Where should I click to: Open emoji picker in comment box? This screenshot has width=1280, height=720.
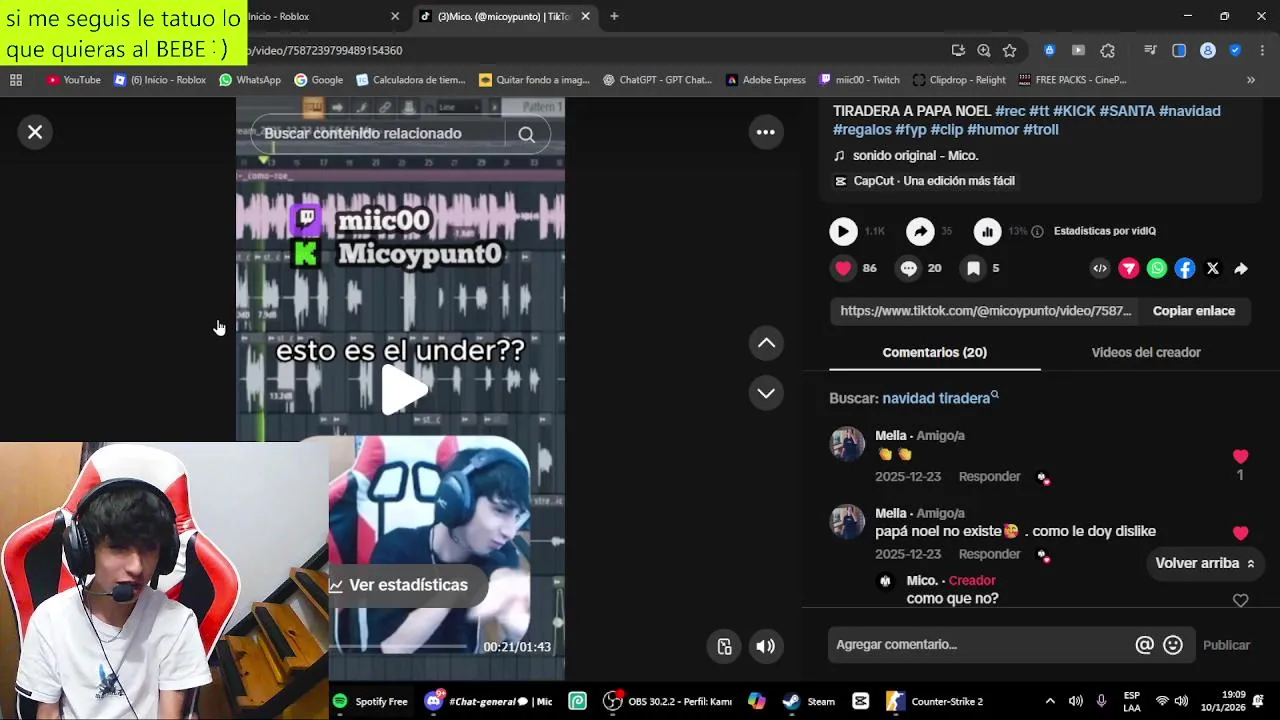1173,645
